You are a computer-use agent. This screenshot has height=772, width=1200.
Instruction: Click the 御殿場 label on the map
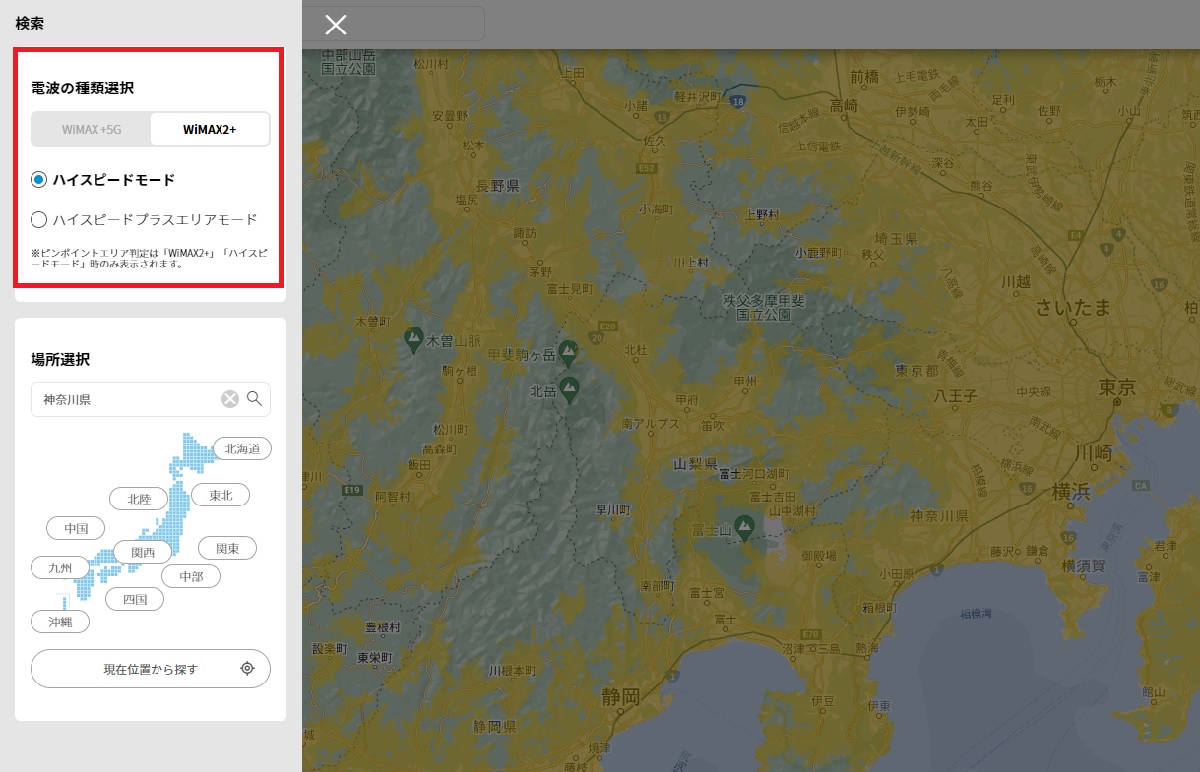coord(820,555)
